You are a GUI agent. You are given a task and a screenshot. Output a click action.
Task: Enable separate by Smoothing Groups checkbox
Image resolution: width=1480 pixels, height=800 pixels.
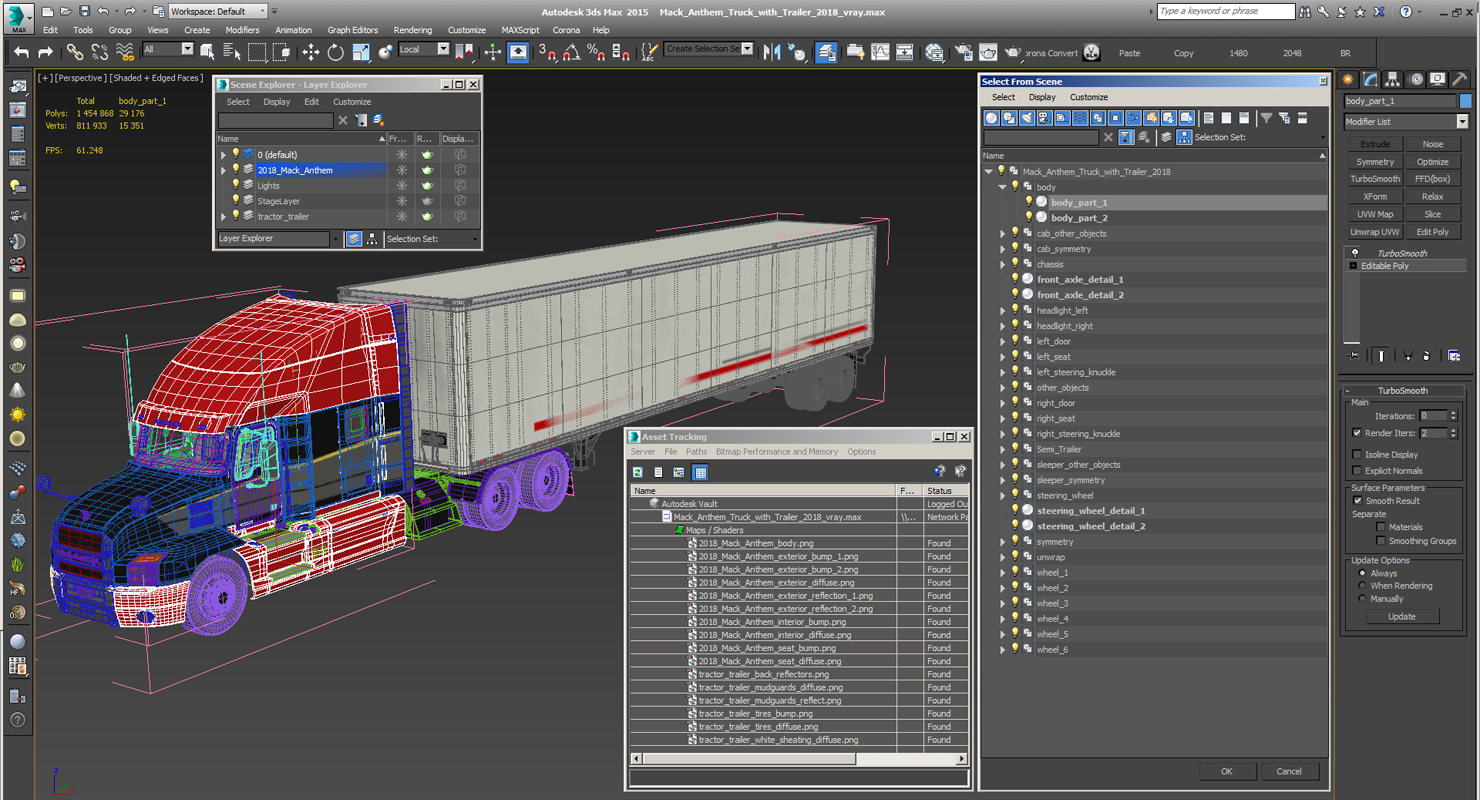1381,541
